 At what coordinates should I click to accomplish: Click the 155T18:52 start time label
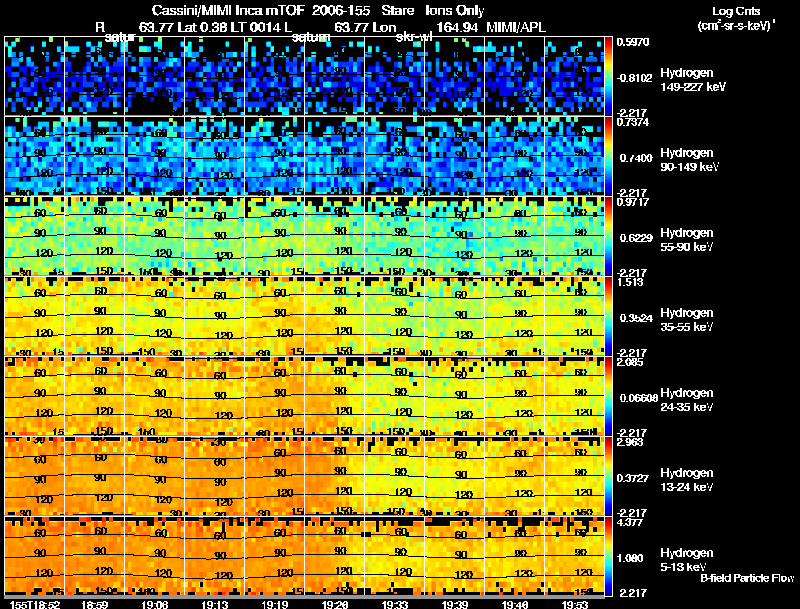35,604
